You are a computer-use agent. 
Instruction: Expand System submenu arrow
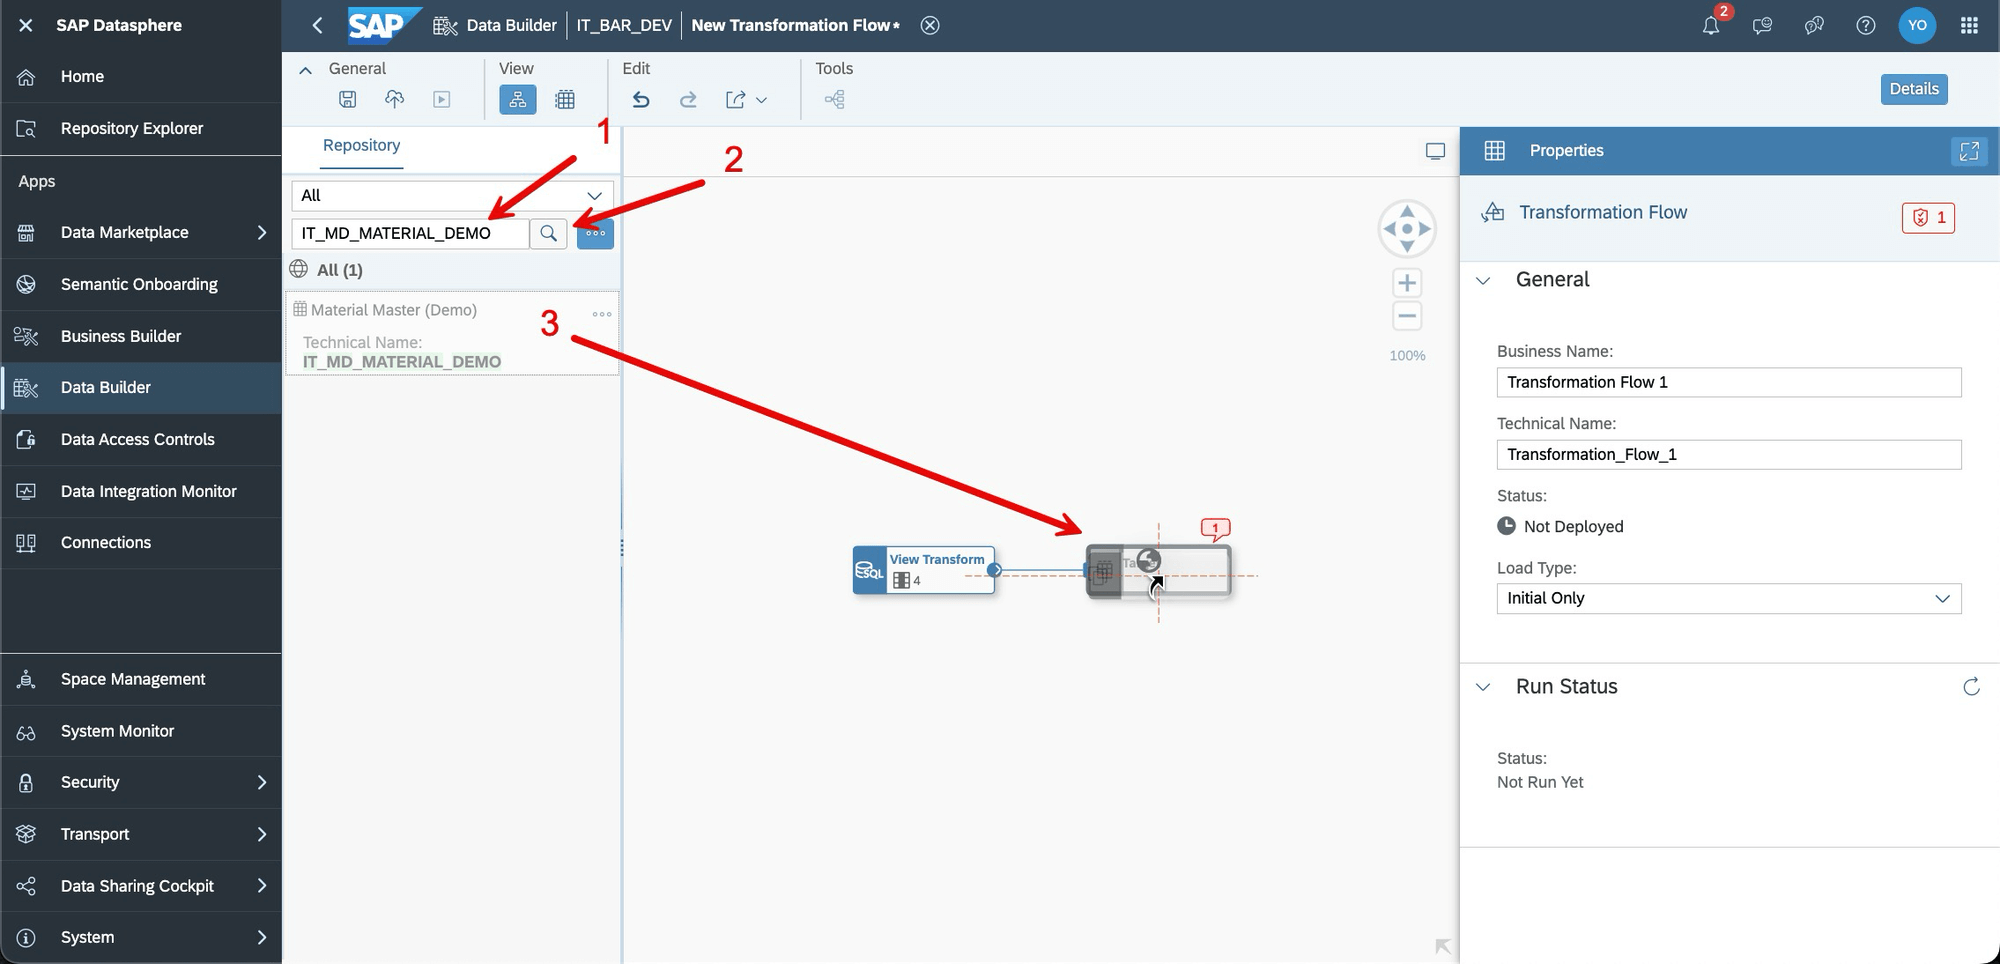pos(261,937)
